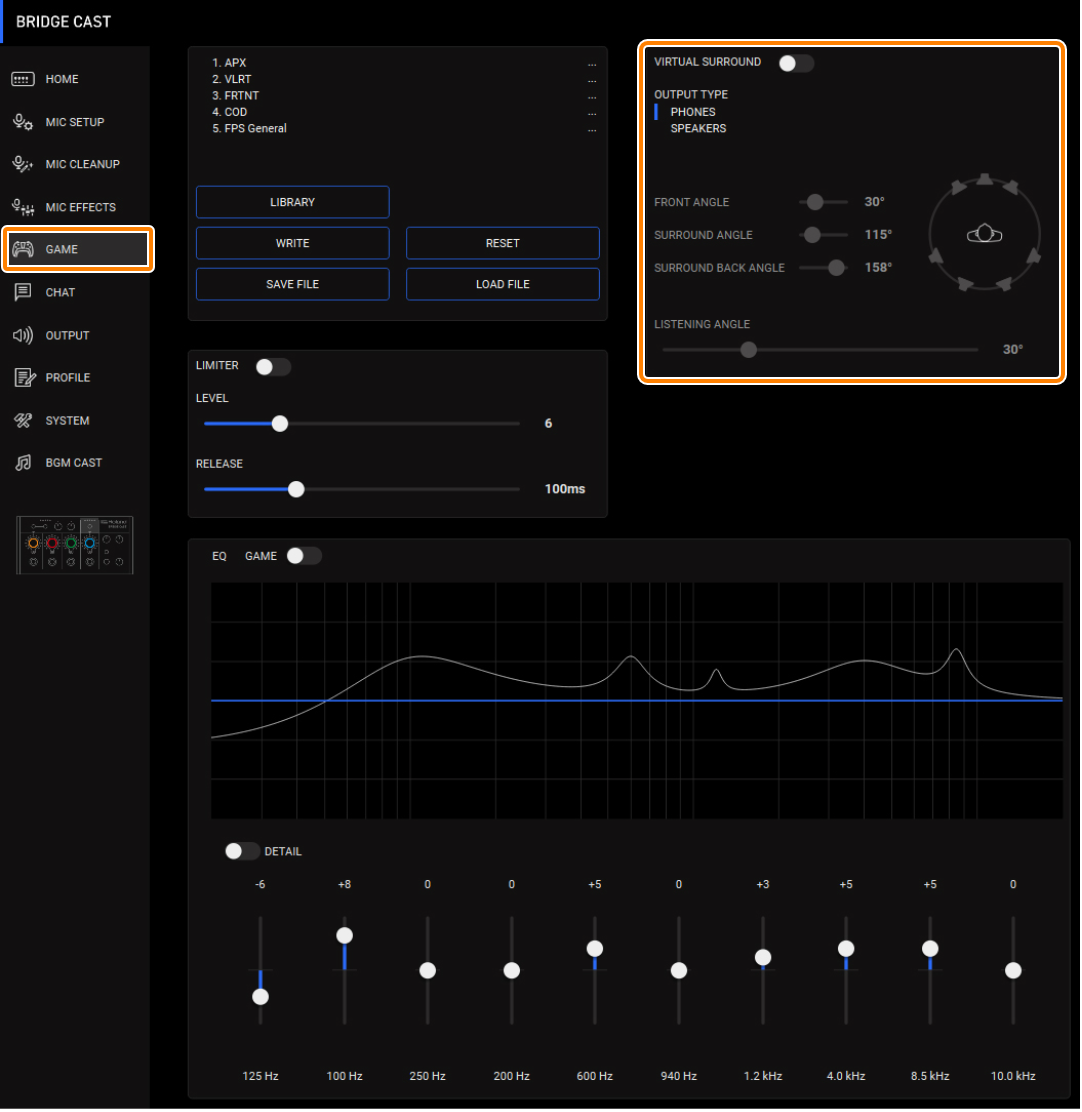Click the listener head icon in surround circle
This screenshot has height=1112, width=1082.
985,233
